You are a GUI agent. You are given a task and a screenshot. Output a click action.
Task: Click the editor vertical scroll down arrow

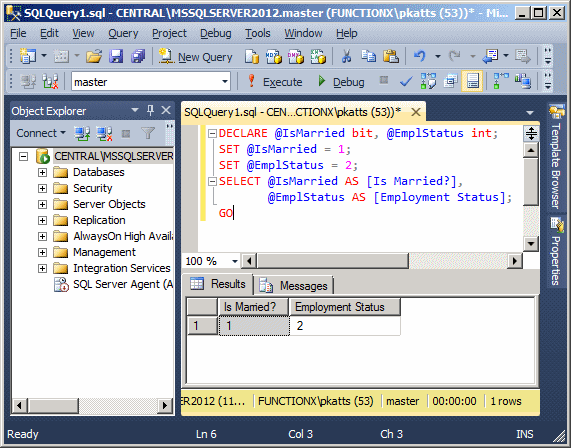coord(531,244)
